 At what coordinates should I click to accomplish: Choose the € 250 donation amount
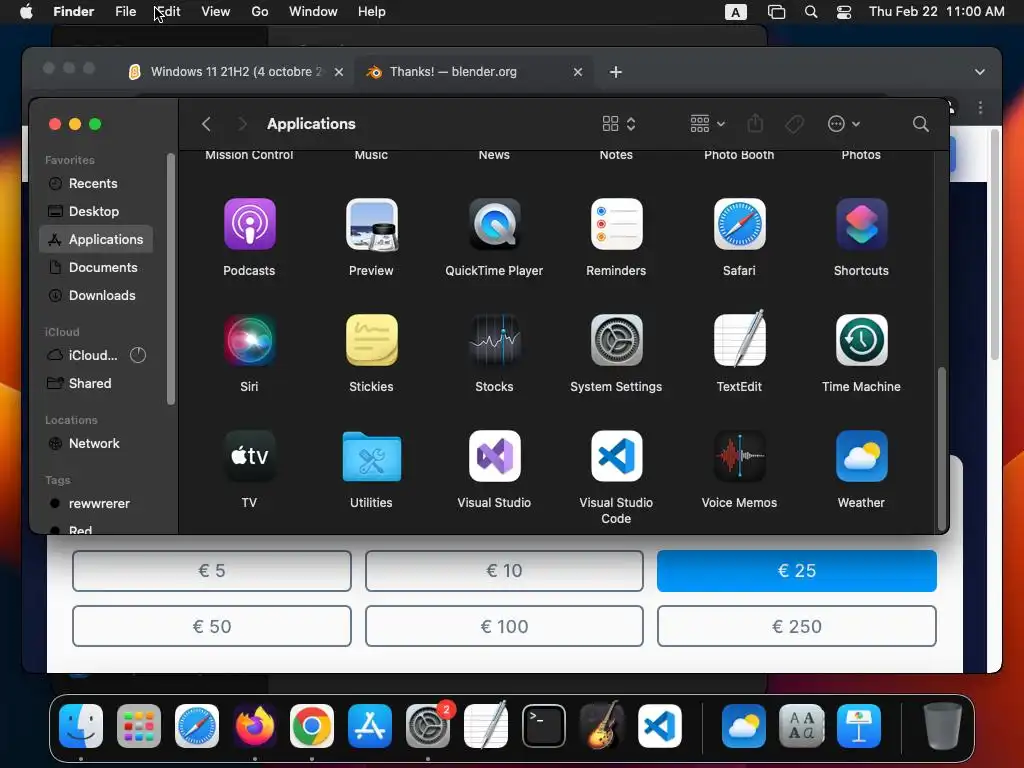point(797,626)
